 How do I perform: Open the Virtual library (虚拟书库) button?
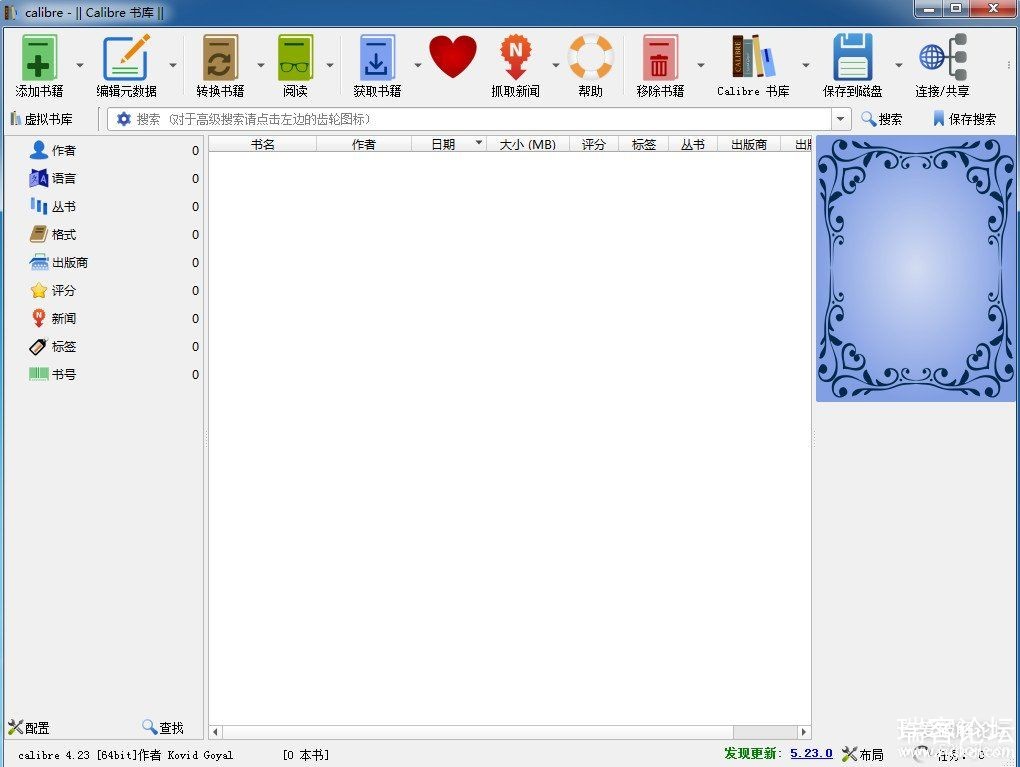[41, 119]
